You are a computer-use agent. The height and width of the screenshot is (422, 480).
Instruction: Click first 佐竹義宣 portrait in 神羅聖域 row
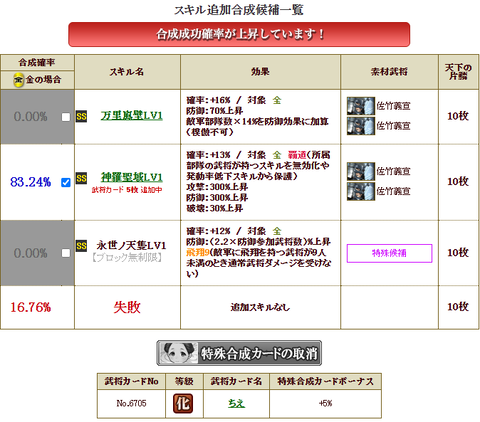click(x=361, y=172)
